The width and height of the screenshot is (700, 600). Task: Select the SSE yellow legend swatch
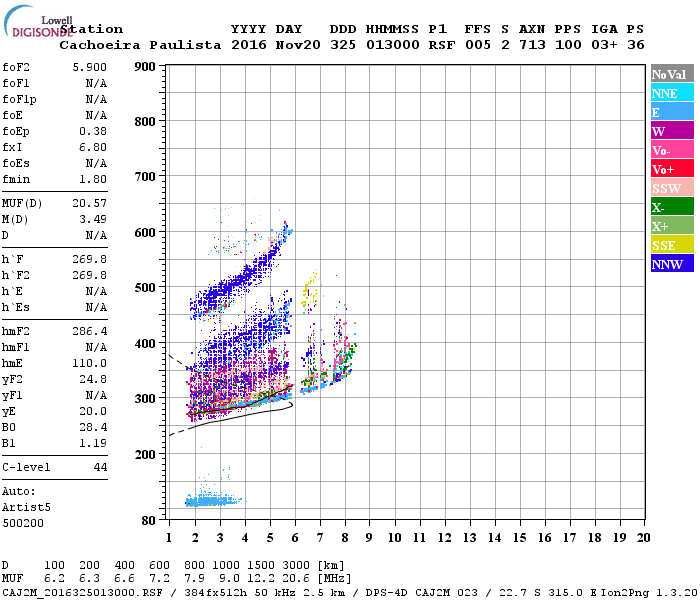tap(672, 245)
